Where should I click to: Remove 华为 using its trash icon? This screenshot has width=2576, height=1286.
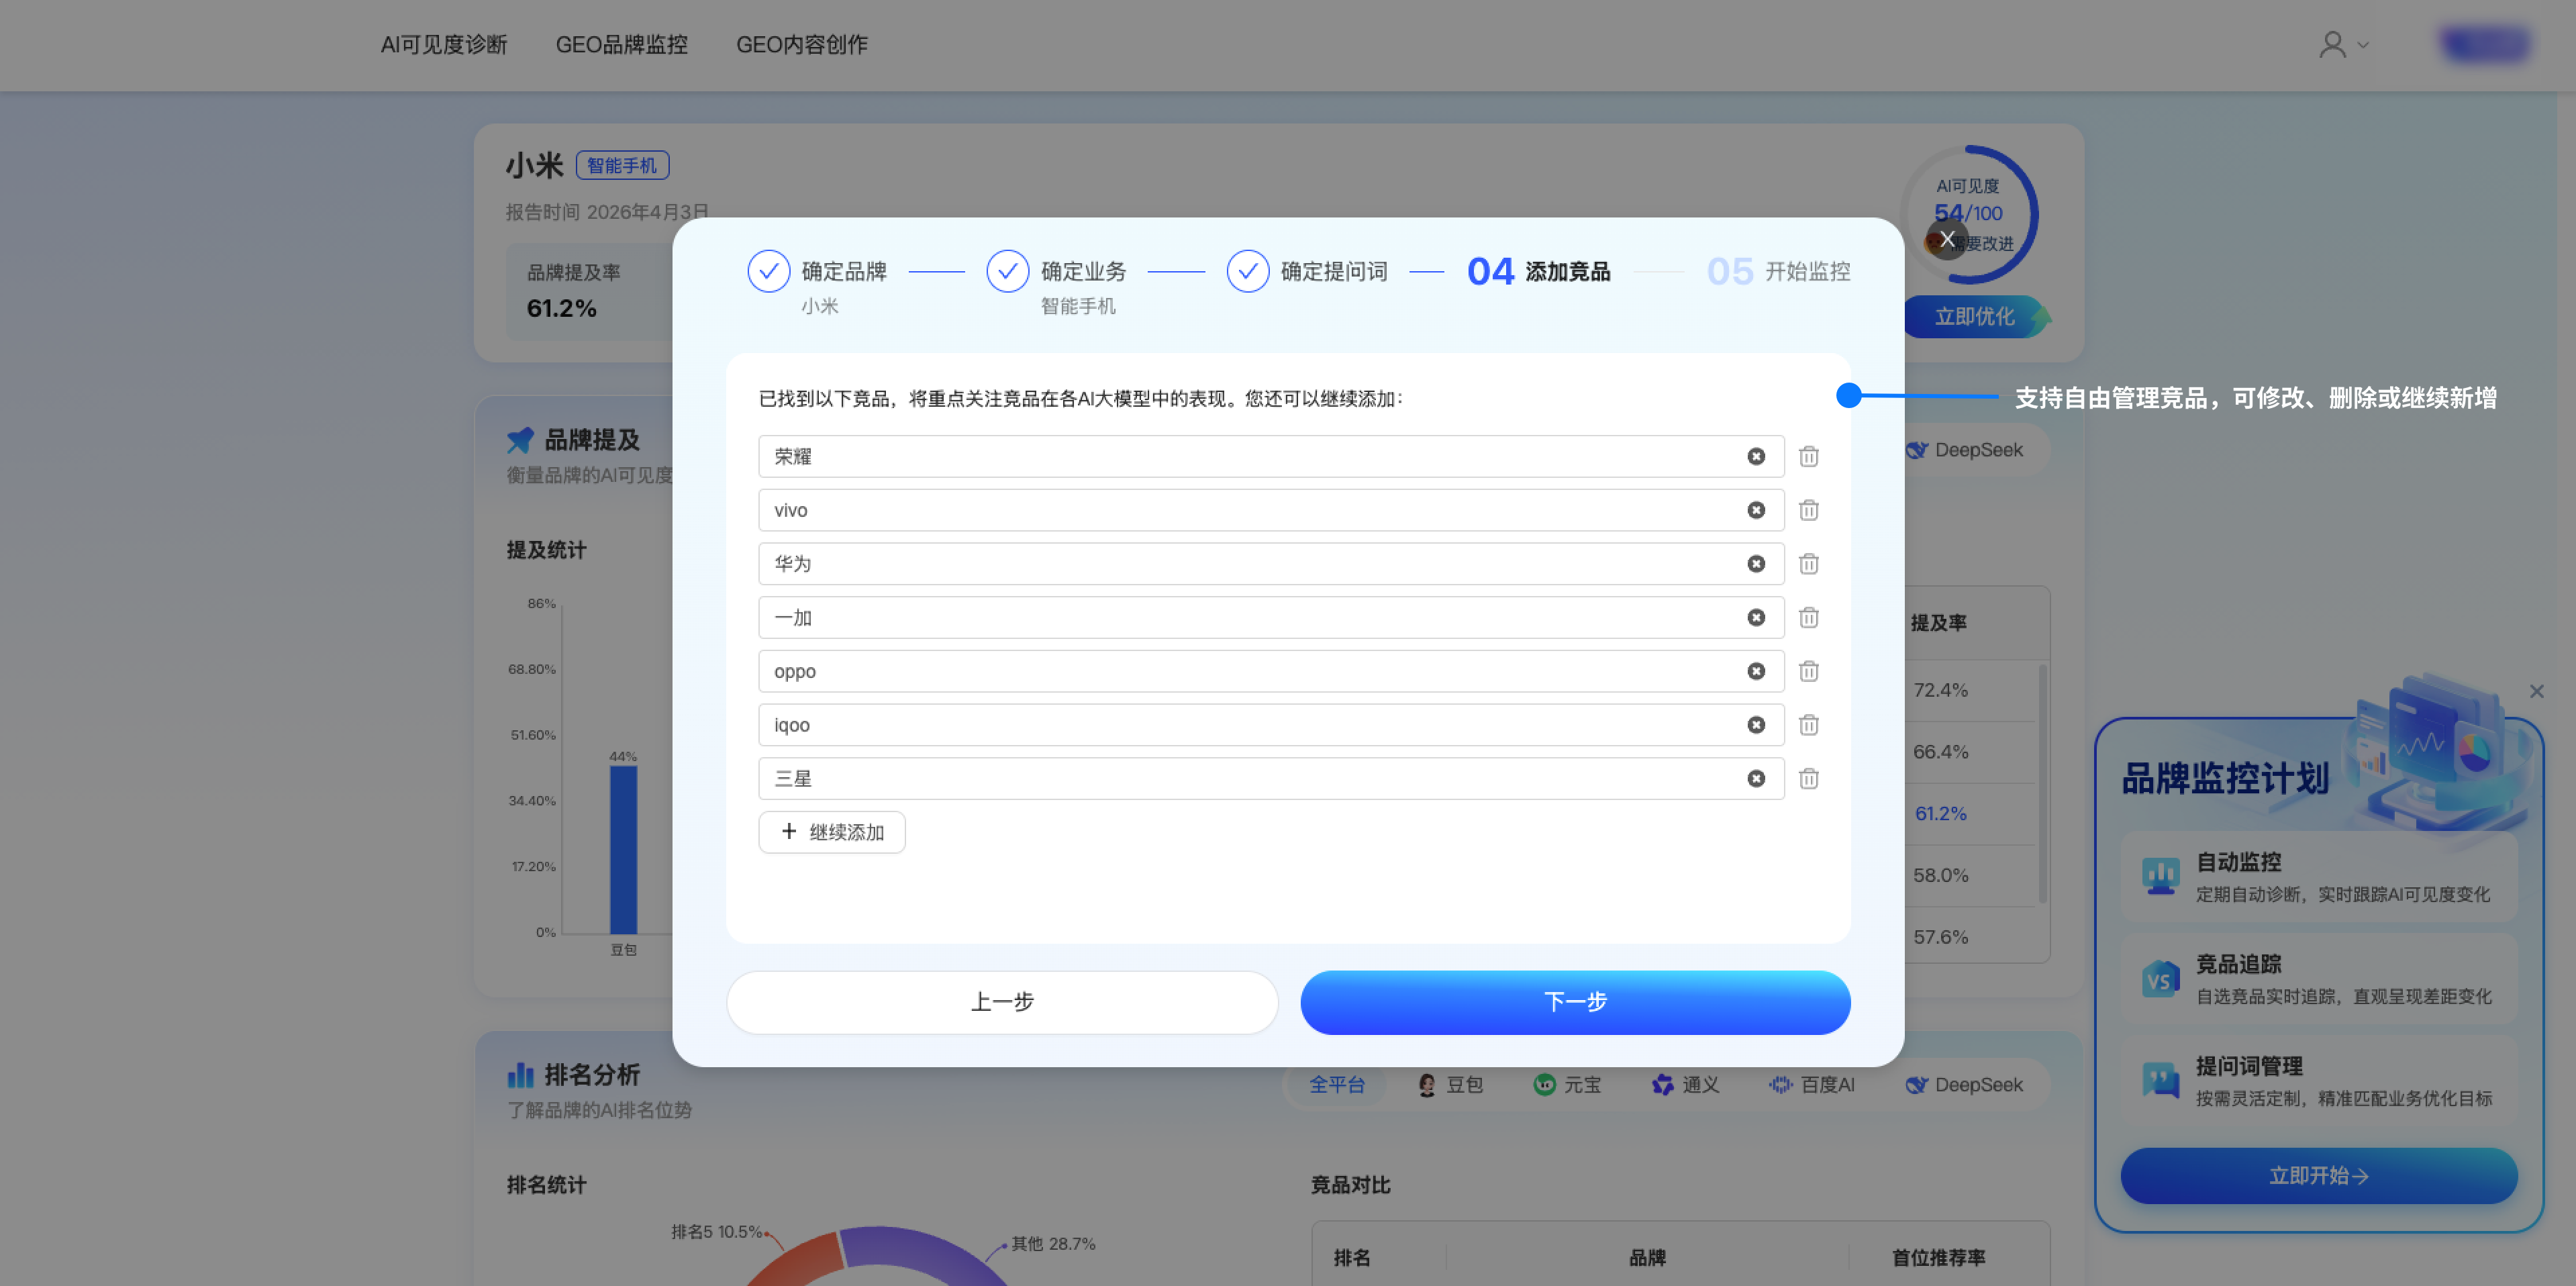tap(1808, 564)
